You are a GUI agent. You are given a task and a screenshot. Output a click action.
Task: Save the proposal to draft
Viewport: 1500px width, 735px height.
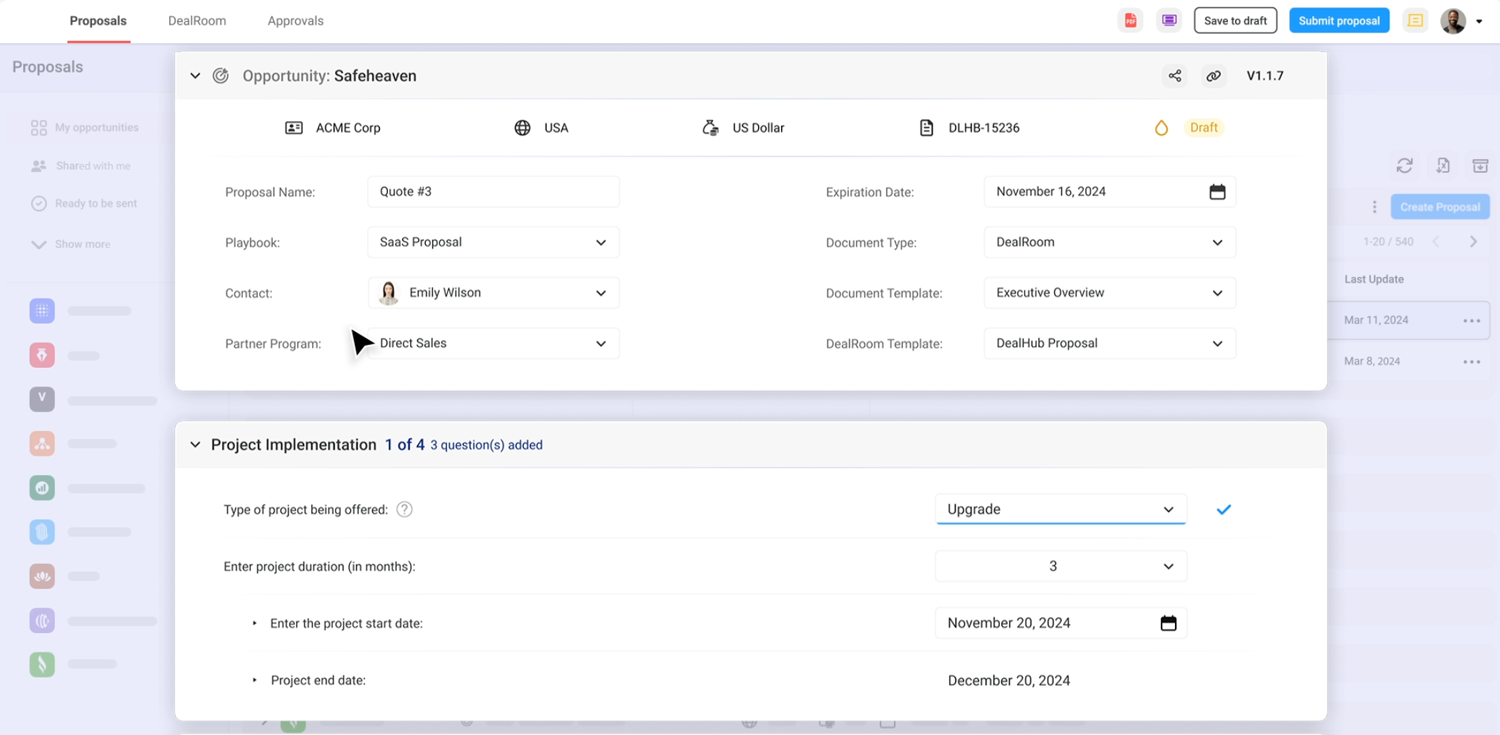click(x=1235, y=19)
